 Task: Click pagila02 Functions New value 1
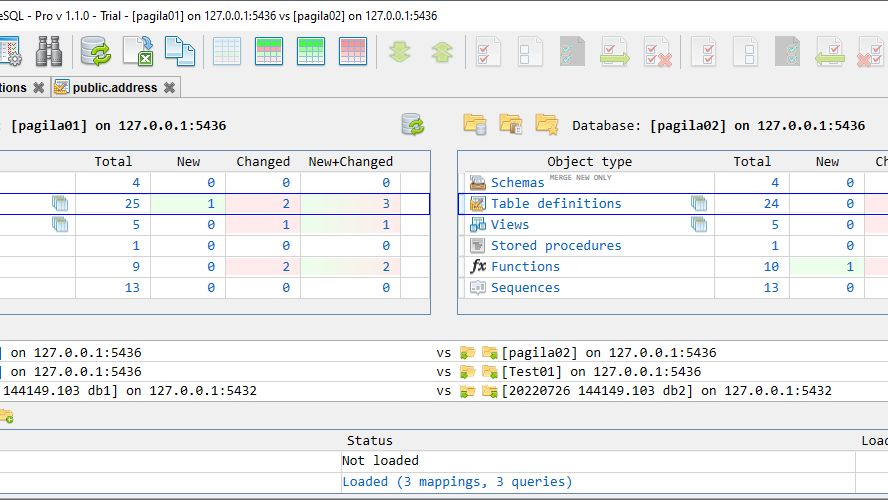click(x=849, y=267)
